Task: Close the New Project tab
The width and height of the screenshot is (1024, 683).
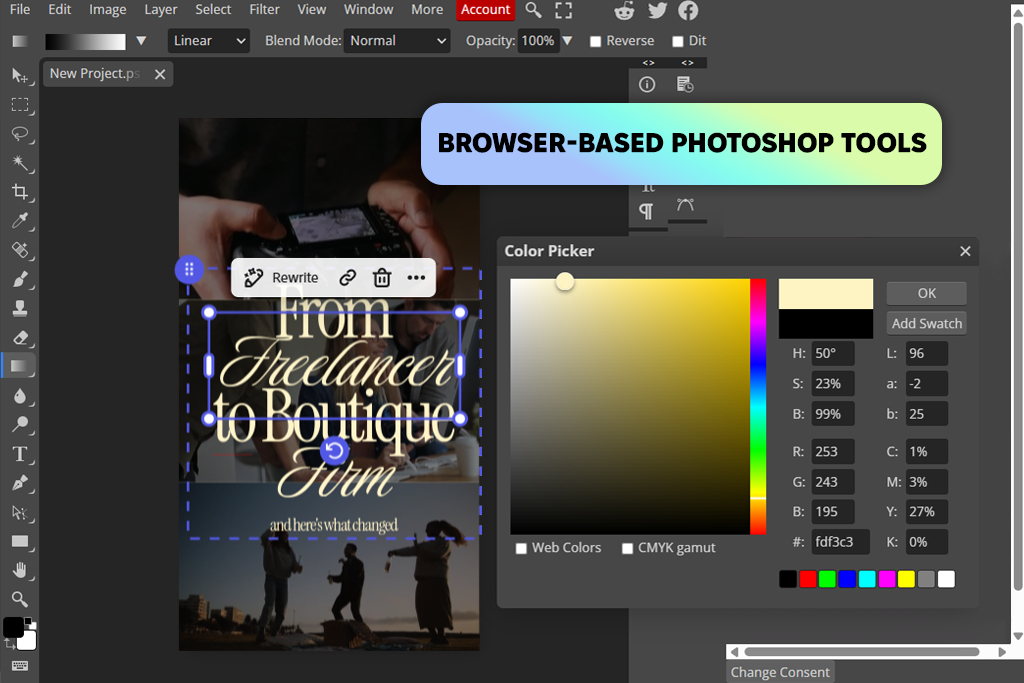Action: click(160, 74)
